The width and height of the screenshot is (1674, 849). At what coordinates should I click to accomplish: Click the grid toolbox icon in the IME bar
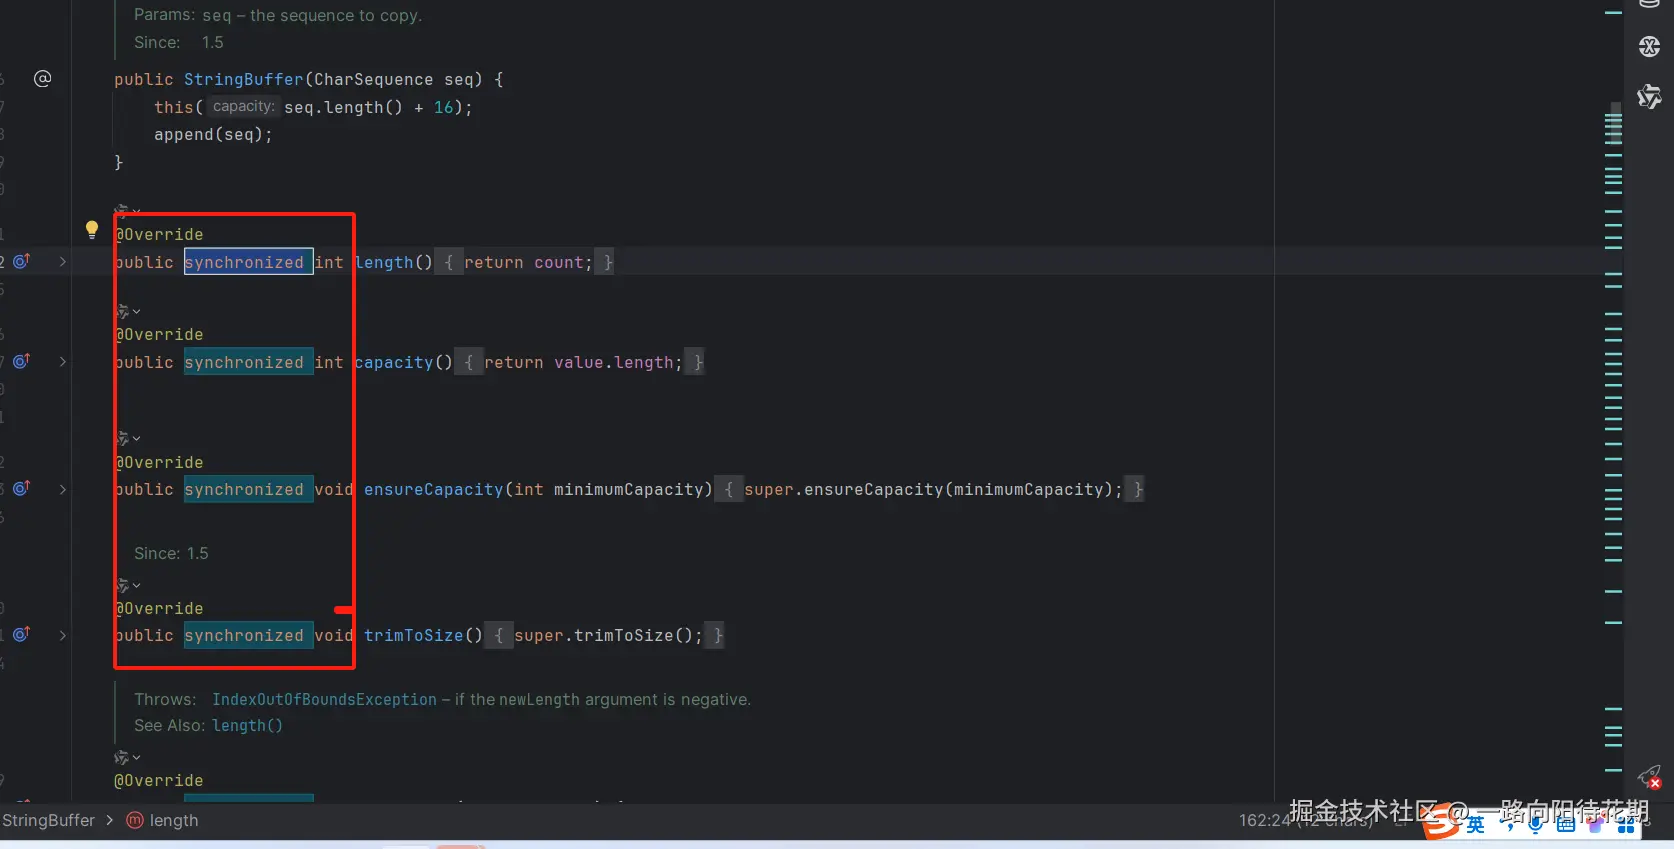(1627, 825)
